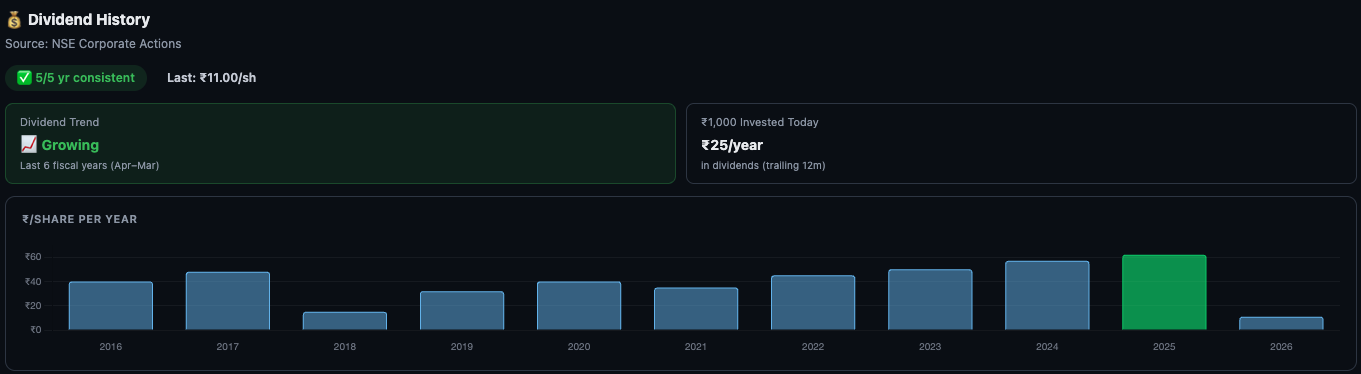Click the money bag icon beside Dividend History

tap(14, 20)
